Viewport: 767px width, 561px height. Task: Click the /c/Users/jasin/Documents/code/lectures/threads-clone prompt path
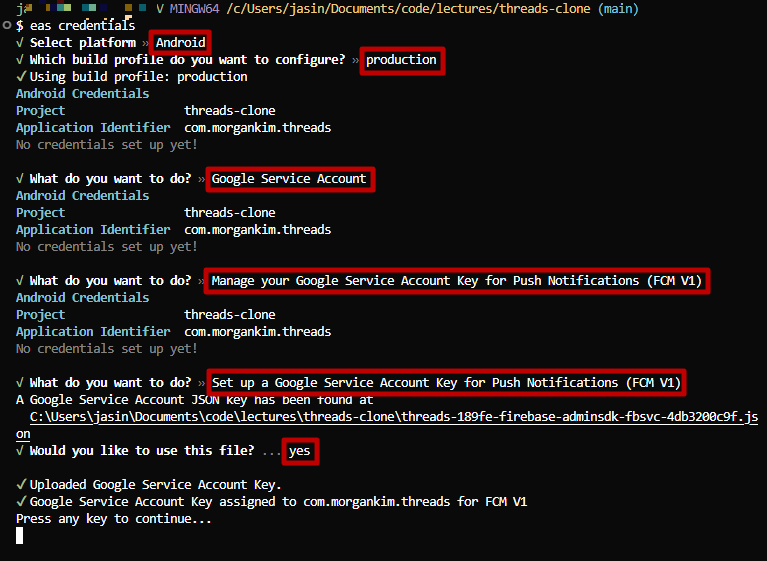[x=408, y=9]
